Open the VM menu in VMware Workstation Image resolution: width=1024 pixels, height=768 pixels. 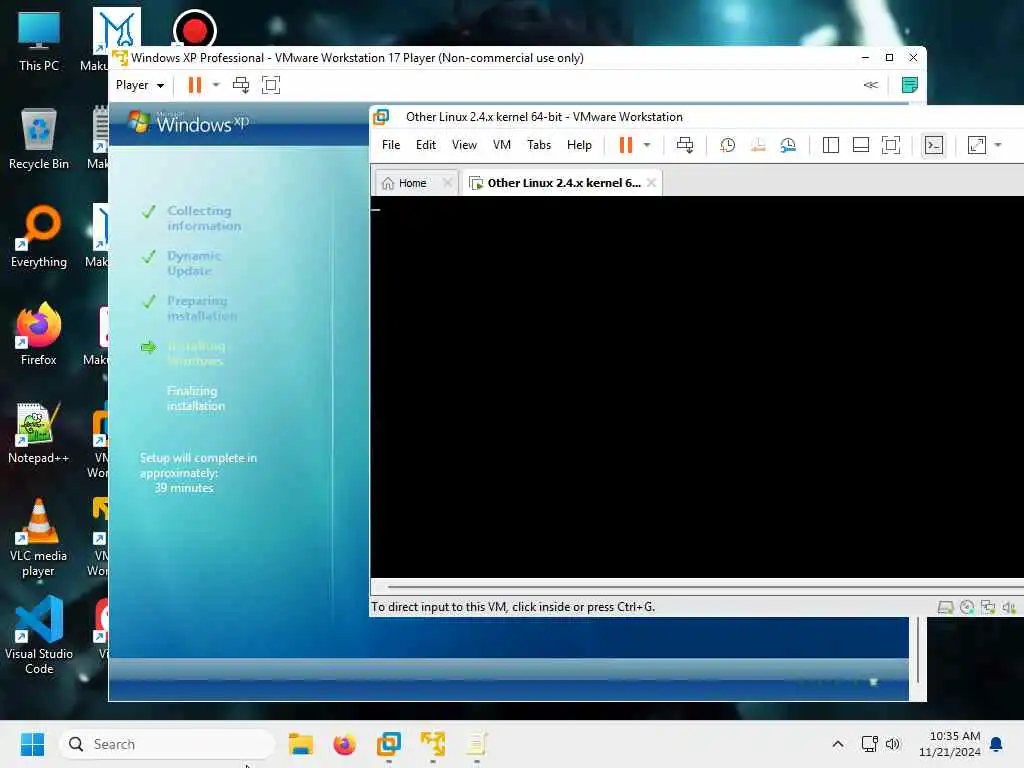(x=502, y=145)
